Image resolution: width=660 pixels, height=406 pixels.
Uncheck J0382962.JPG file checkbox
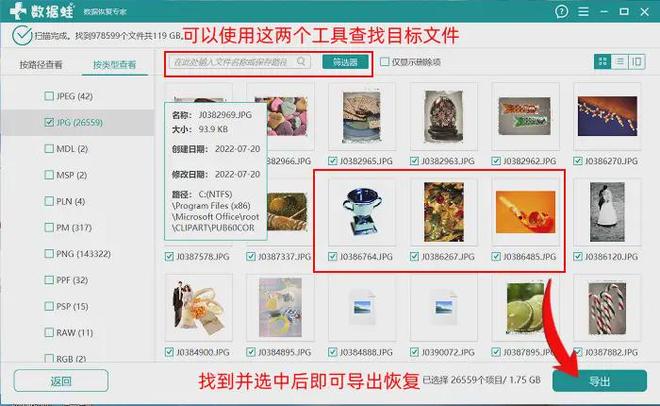pos(496,161)
